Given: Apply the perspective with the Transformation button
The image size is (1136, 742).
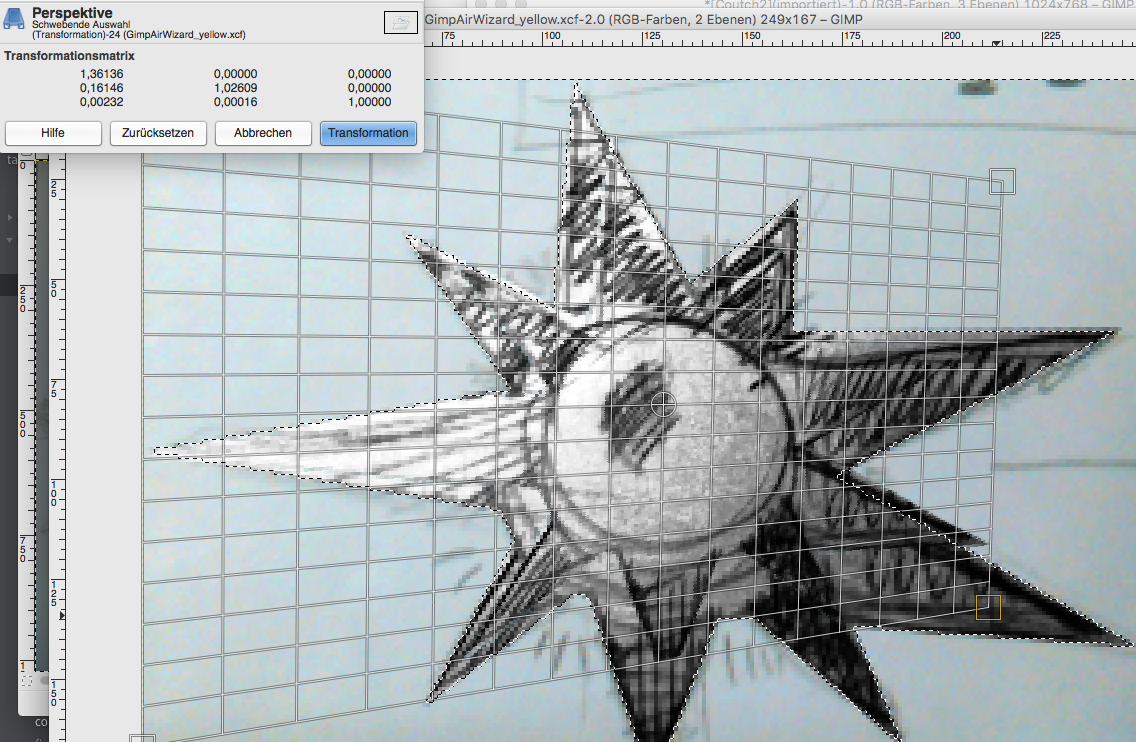Looking at the screenshot, I should point(368,133).
